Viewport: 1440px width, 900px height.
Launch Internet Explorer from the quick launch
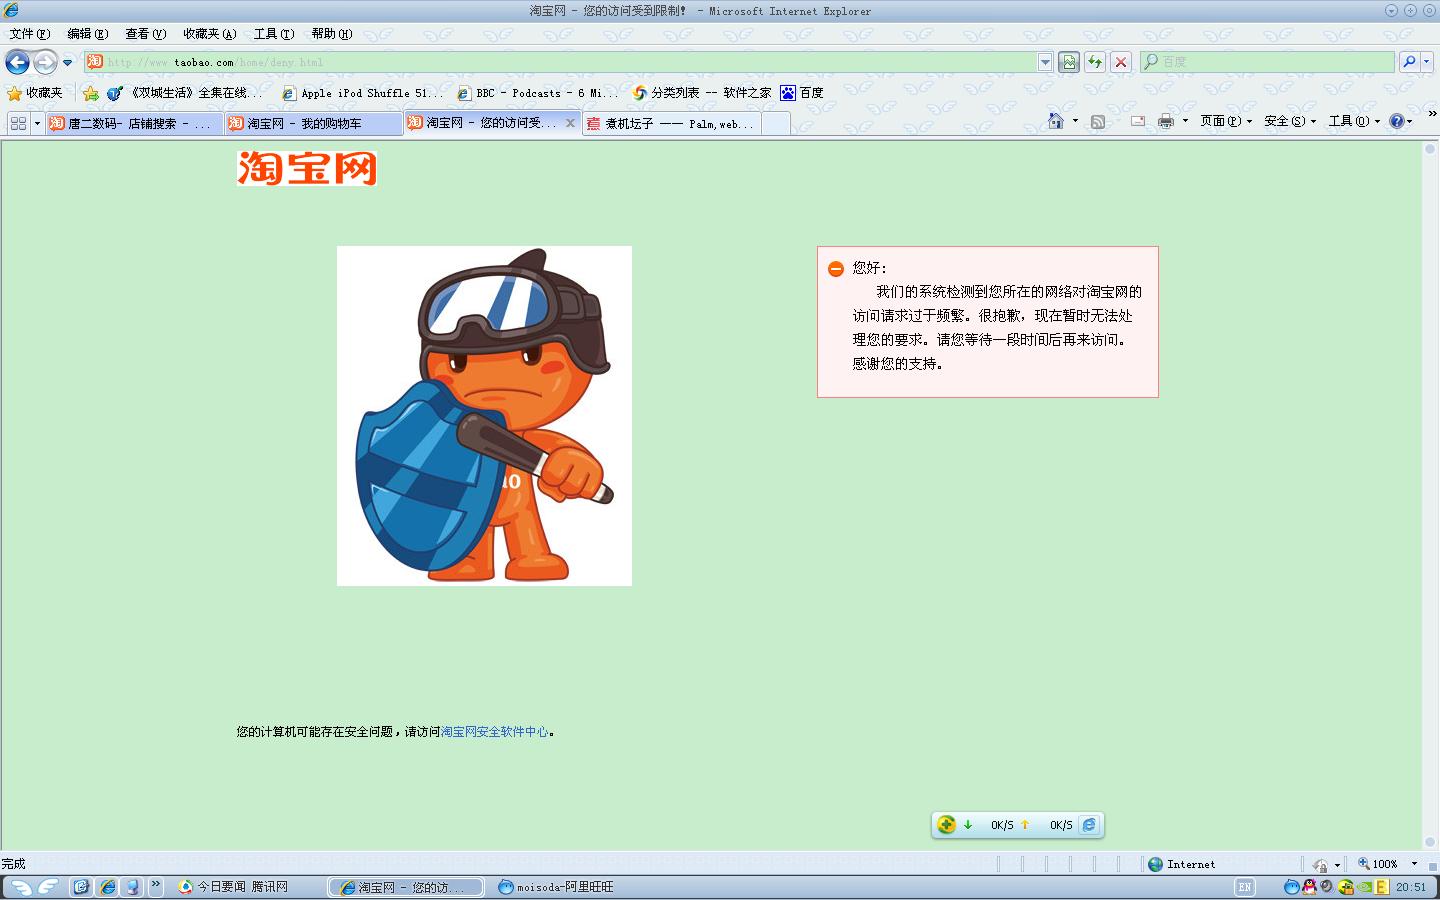106,887
